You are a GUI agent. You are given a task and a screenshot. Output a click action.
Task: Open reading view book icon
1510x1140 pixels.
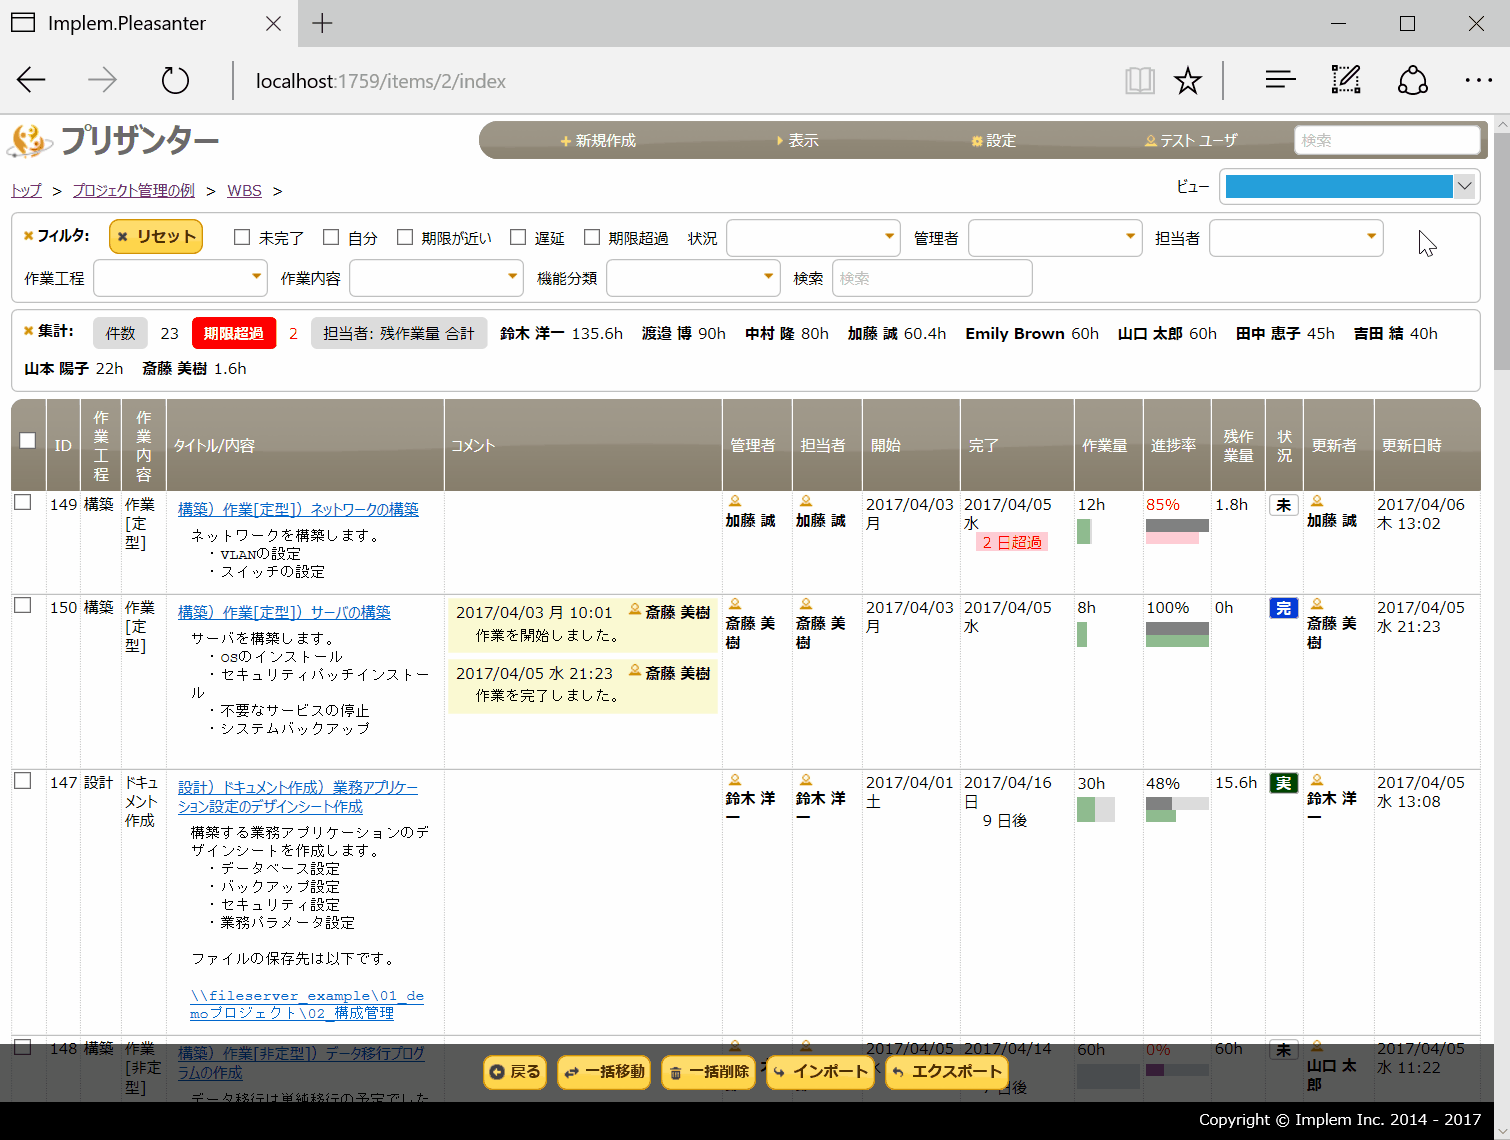pyautogui.click(x=1140, y=80)
